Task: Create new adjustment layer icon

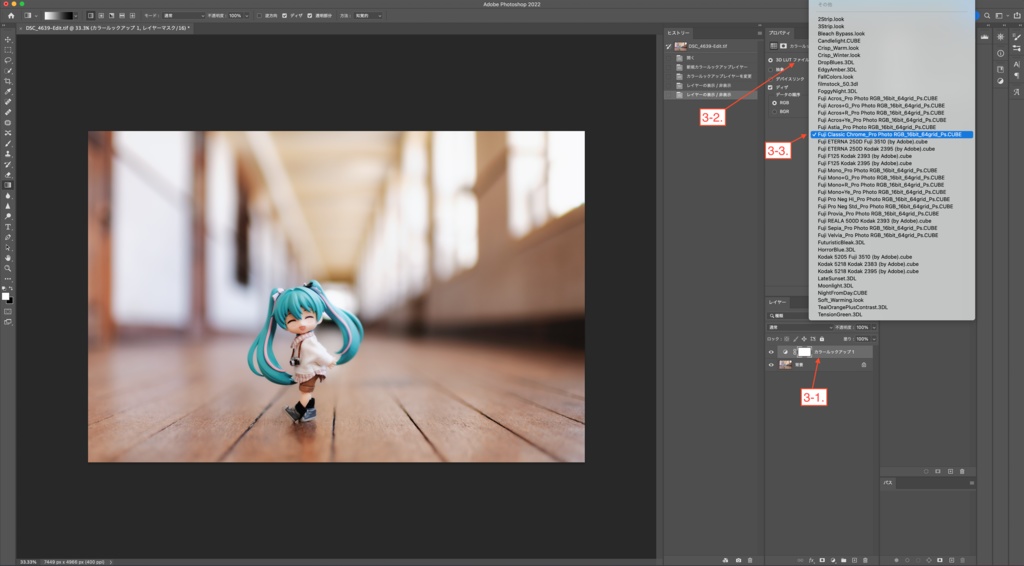Action: pyautogui.click(x=833, y=560)
